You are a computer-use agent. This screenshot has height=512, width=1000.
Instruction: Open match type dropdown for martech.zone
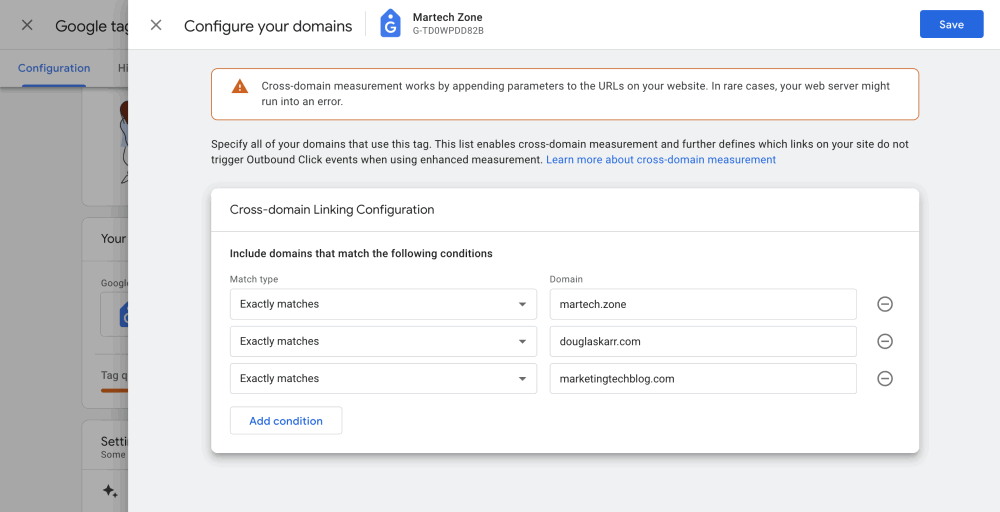[383, 304]
